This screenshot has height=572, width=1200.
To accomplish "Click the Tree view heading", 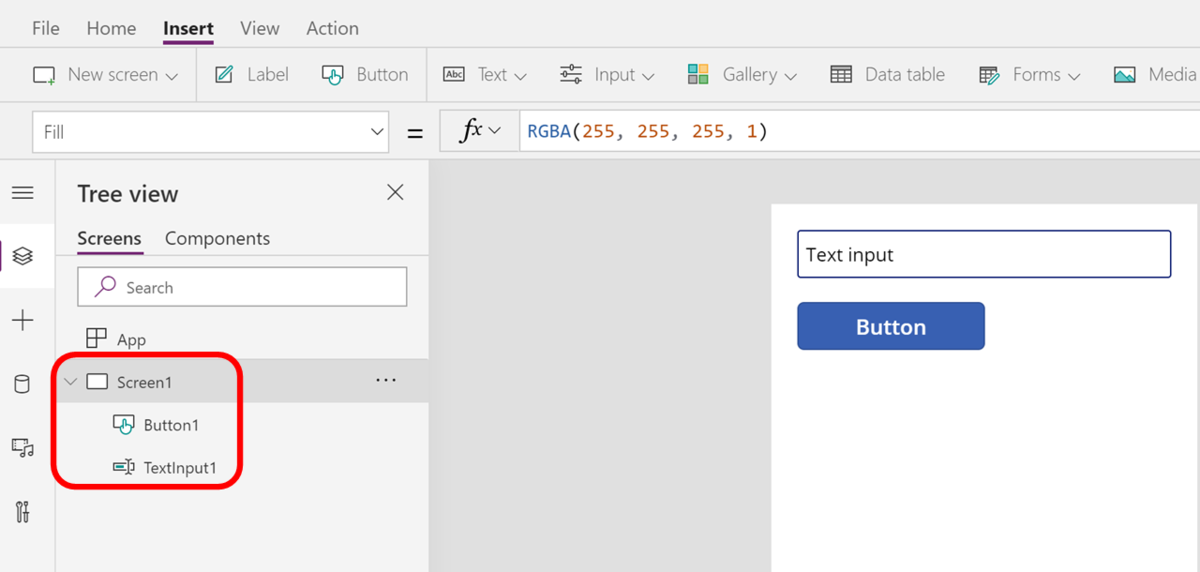I will point(128,194).
